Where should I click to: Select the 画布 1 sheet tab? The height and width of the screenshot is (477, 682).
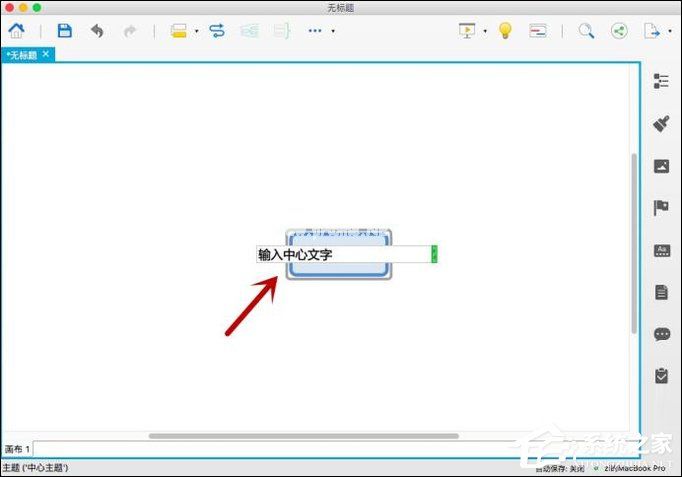click(17, 449)
